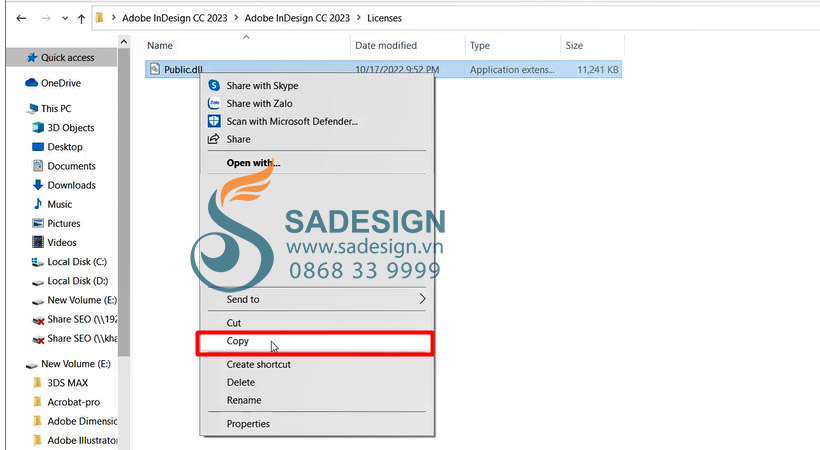Click the This PC computer icon

point(32,108)
